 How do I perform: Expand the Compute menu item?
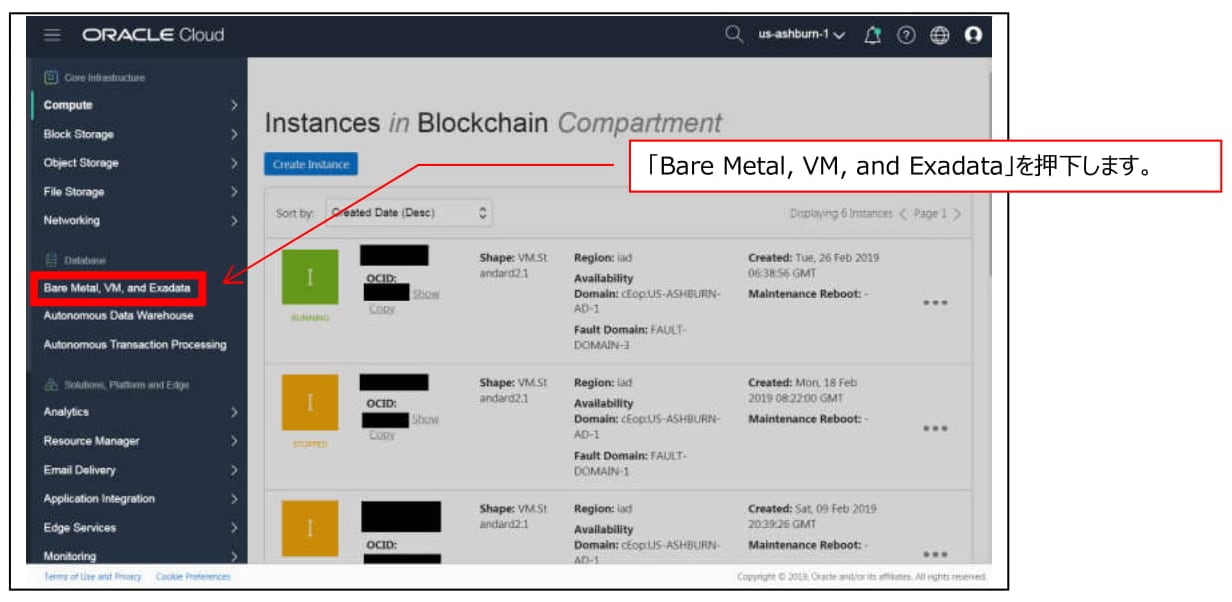tap(139, 105)
